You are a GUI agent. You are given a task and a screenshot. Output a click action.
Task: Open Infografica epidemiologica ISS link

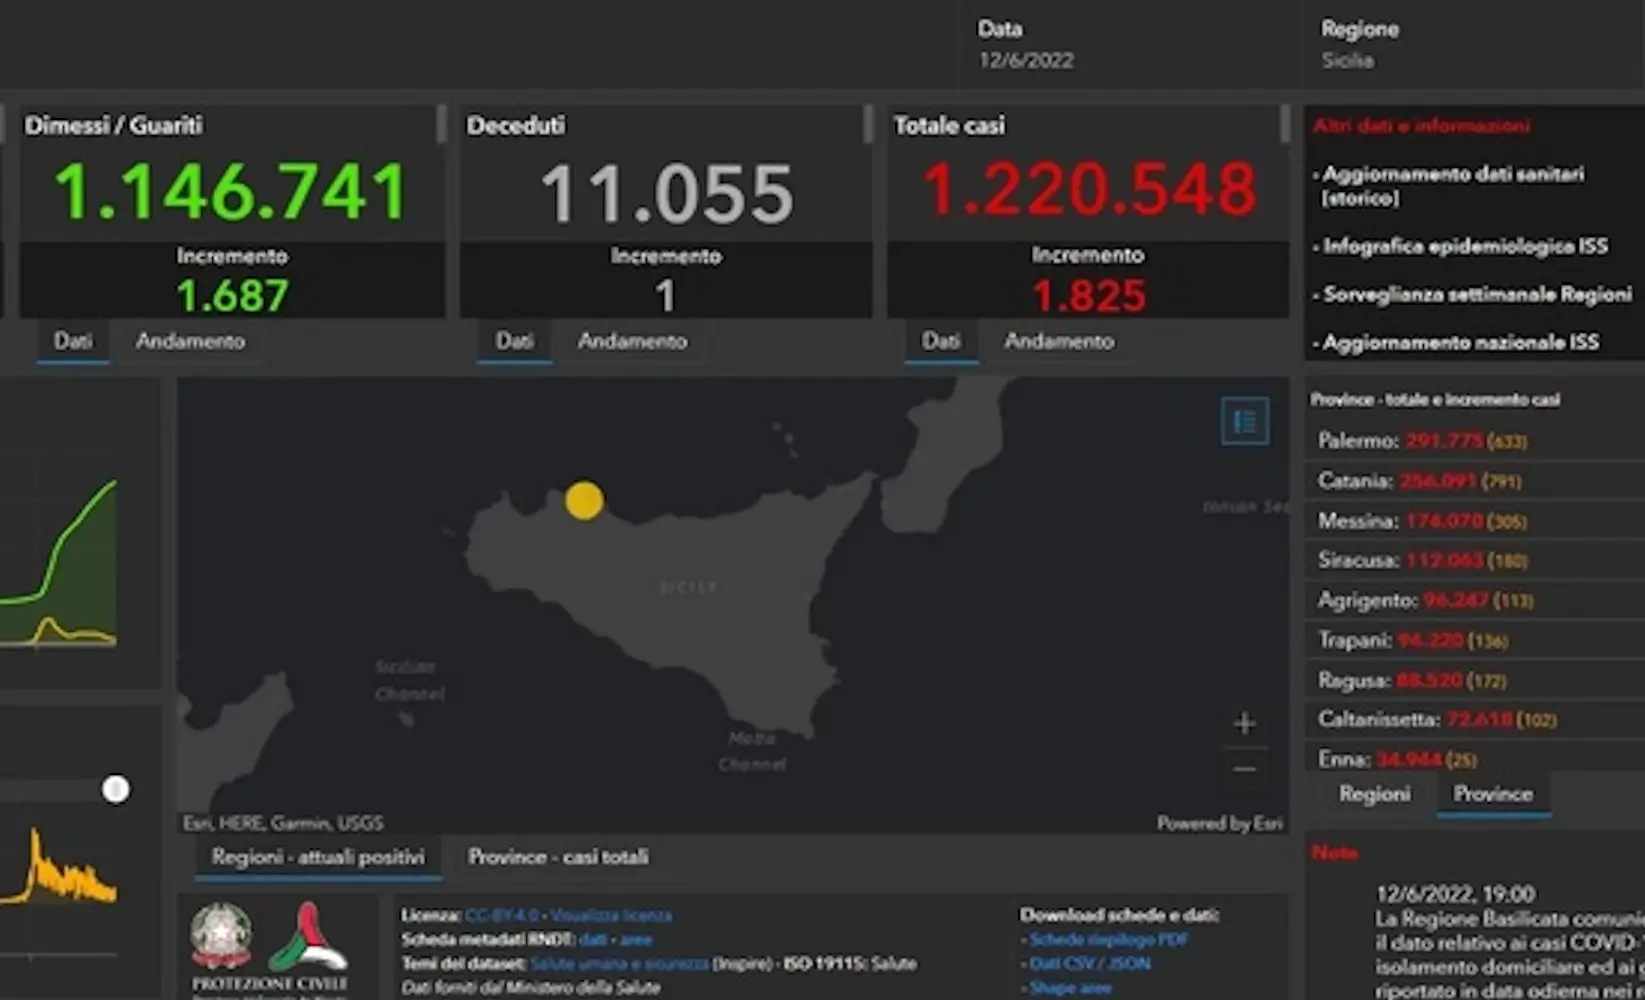(x=1465, y=246)
